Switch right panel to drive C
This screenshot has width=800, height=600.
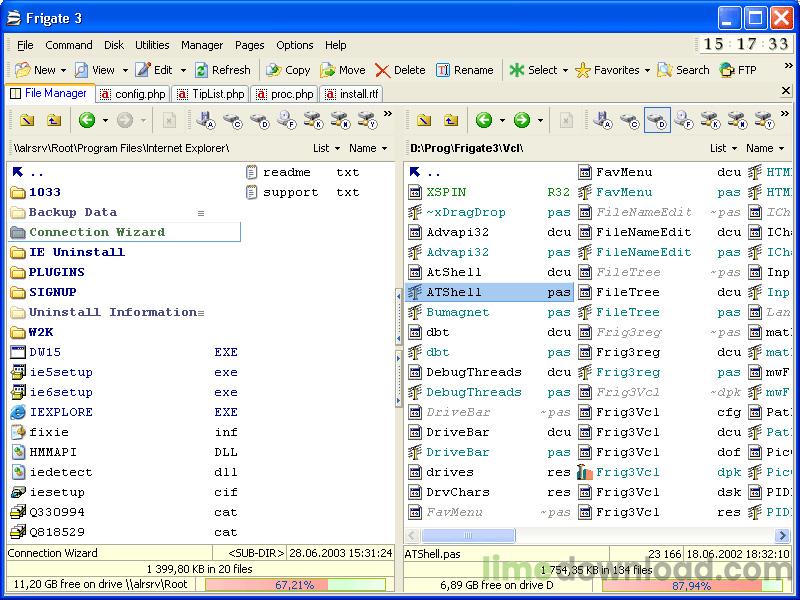630,120
